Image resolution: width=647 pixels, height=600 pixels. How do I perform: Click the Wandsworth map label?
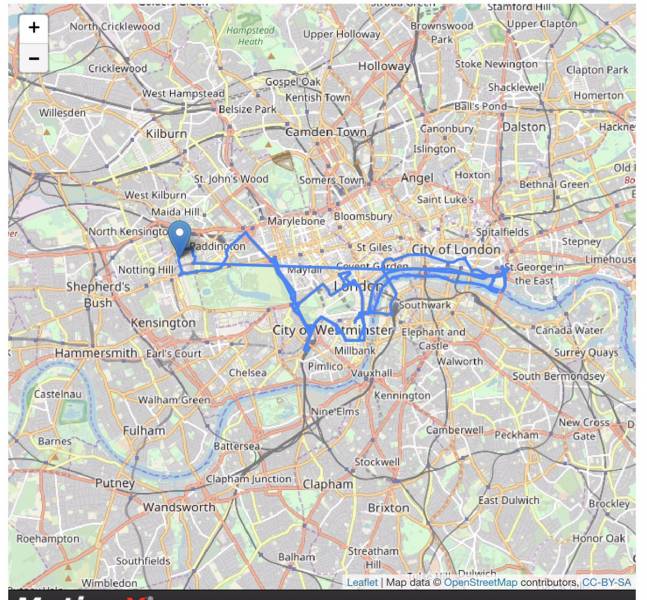coord(179,507)
